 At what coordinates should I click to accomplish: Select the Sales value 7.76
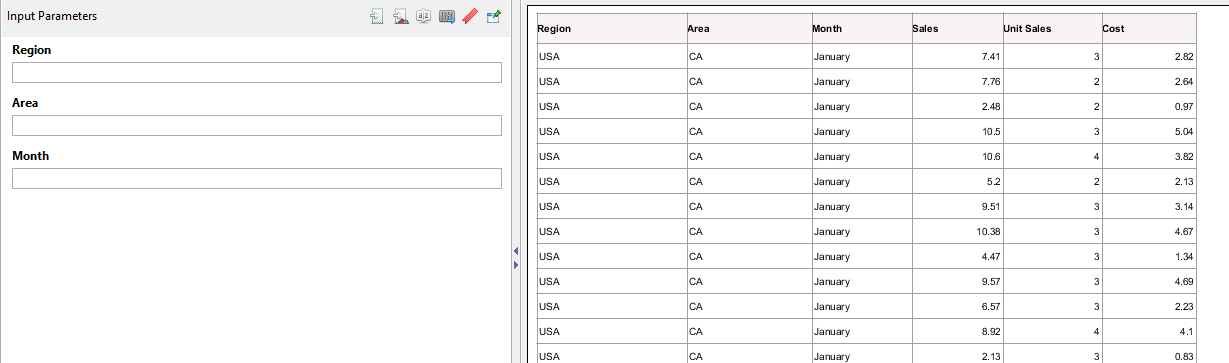tap(992, 81)
